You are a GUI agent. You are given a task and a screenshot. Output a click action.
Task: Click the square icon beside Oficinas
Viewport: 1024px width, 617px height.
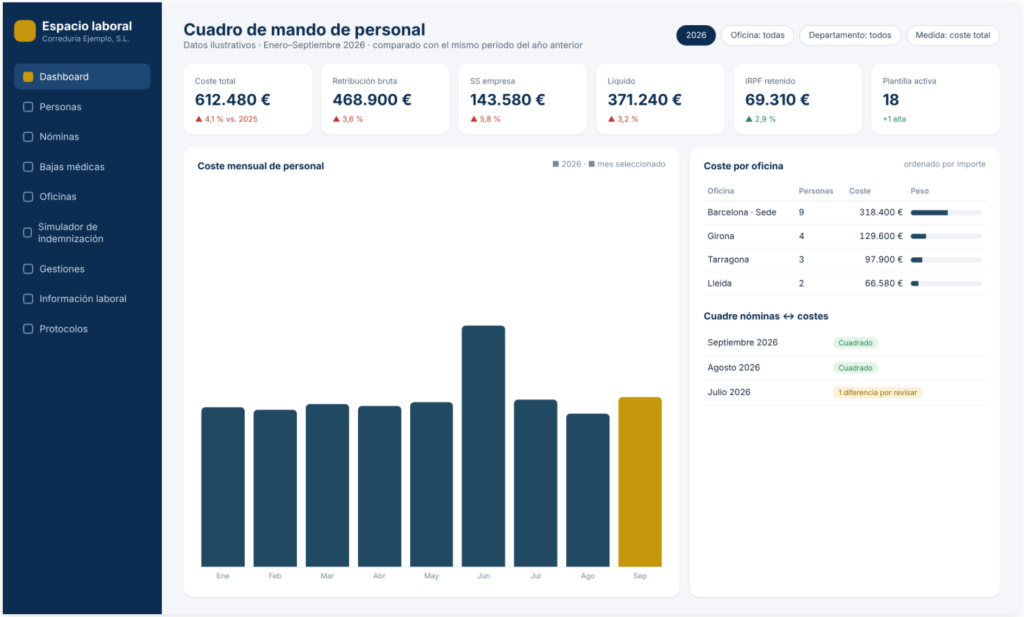[x=28, y=197]
